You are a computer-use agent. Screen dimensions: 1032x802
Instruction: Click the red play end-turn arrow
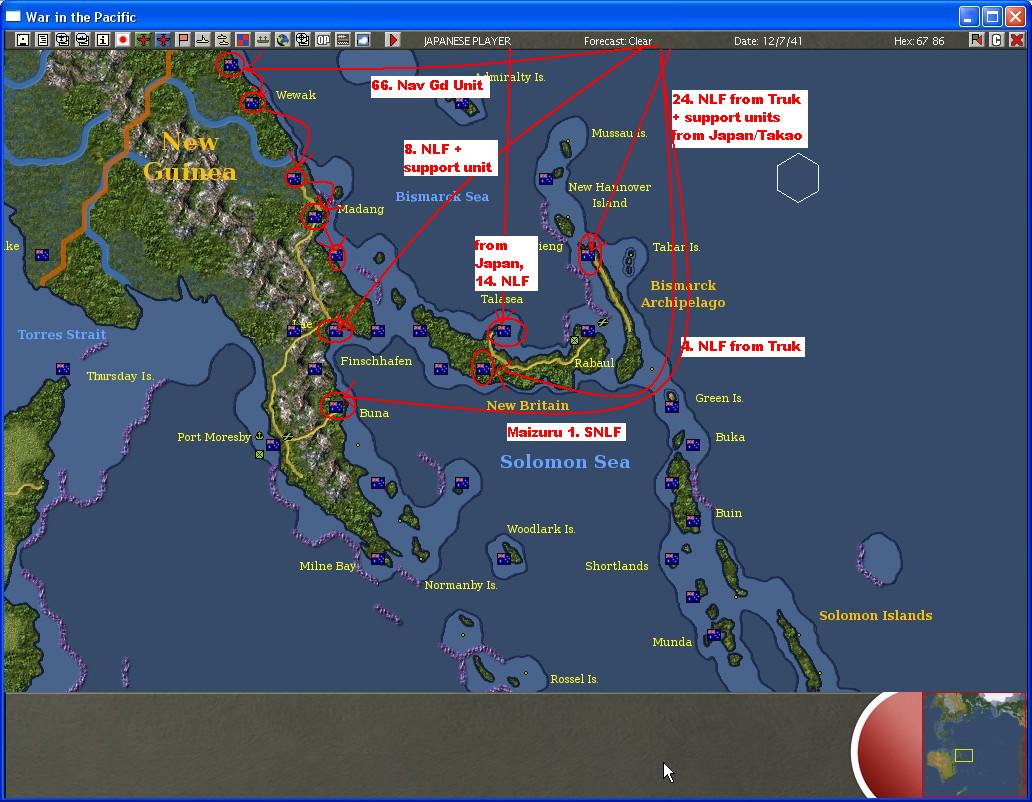[393, 40]
